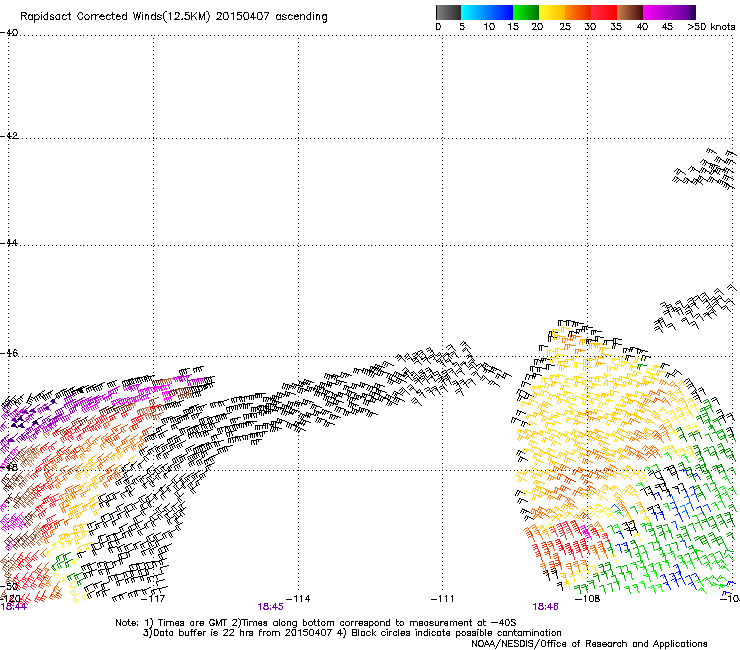740x650 pixels.
Task: Click the 'Data buffer is 22 hrs' note line
Action: tap(352, 633)
